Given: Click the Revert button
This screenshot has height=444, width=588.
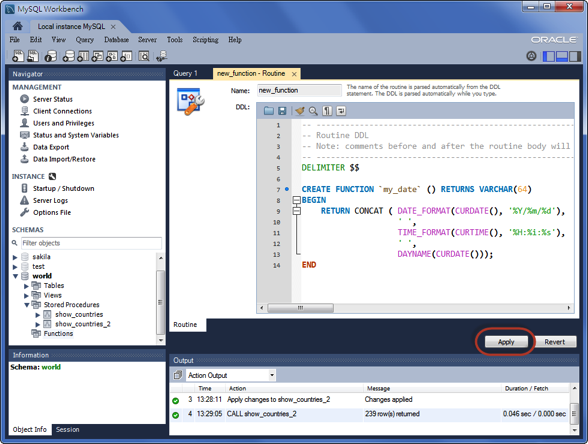Looking at the screenshot, I should [554, 342].
